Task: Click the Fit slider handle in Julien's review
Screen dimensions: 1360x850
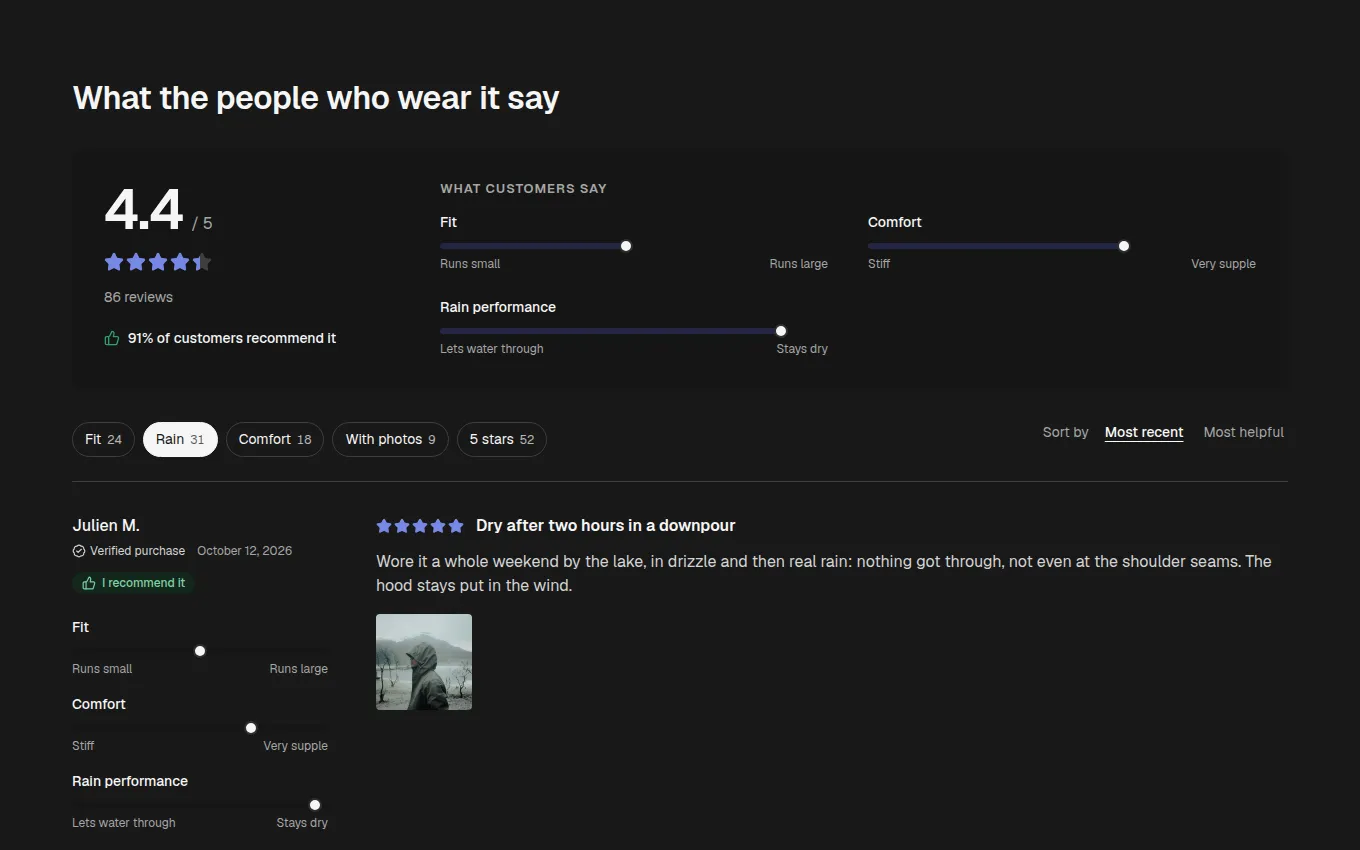Action: point(200,651)
